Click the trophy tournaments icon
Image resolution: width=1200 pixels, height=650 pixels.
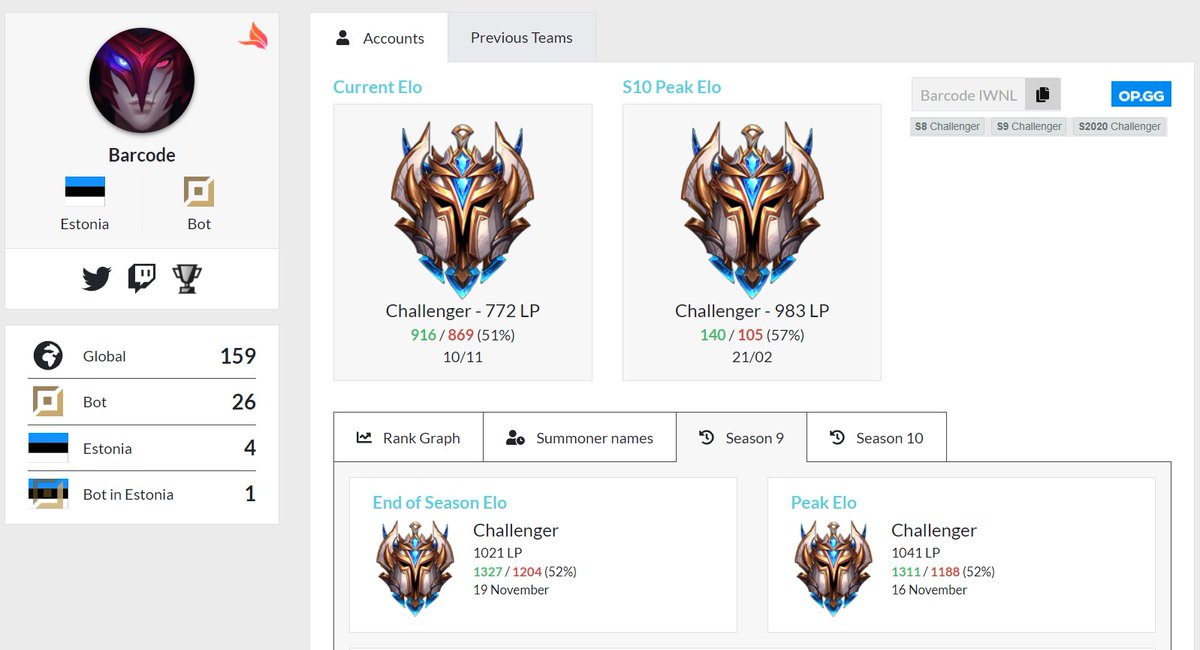coord(187,278)
